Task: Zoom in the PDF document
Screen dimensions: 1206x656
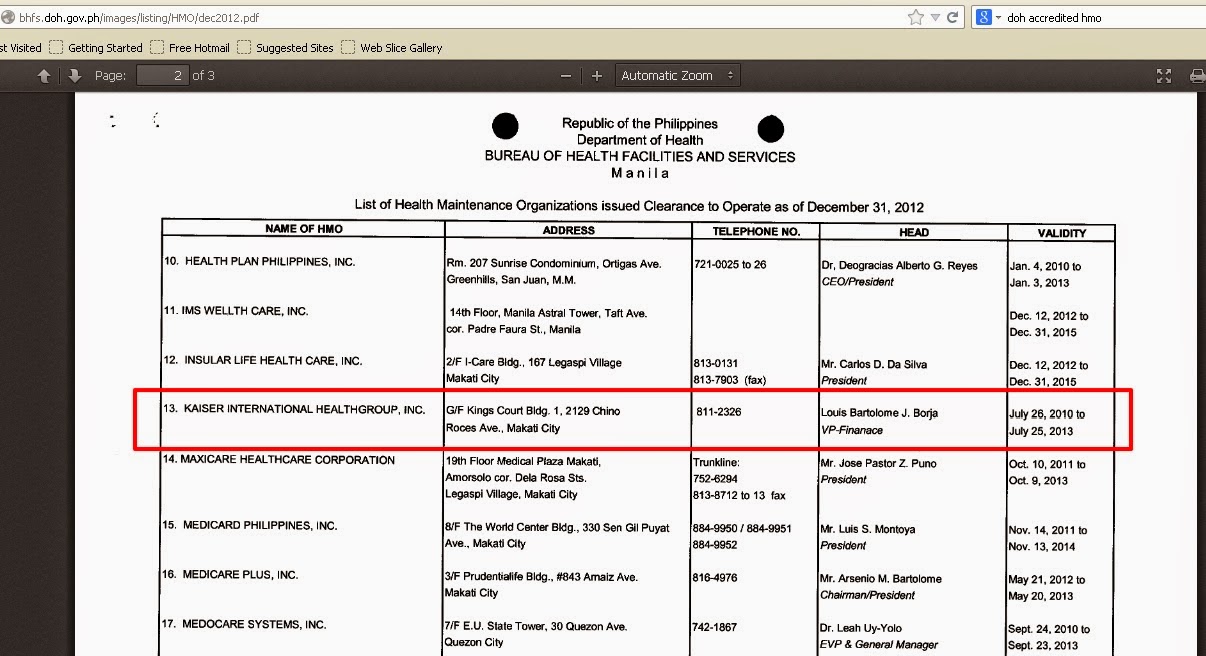Action: pos(597,75)
